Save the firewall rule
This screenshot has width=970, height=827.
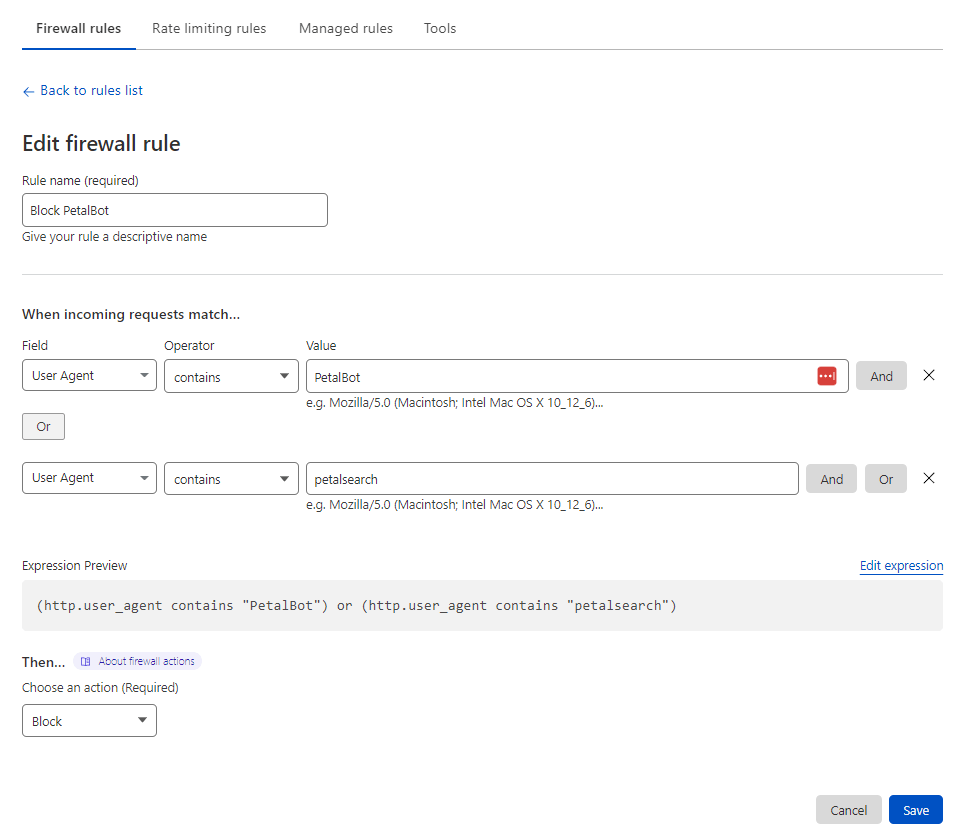coord(916,810)
